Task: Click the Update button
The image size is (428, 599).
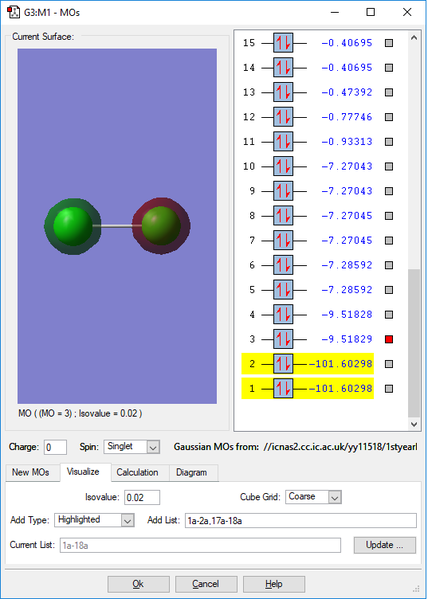Action: click(x=384, y=545)
